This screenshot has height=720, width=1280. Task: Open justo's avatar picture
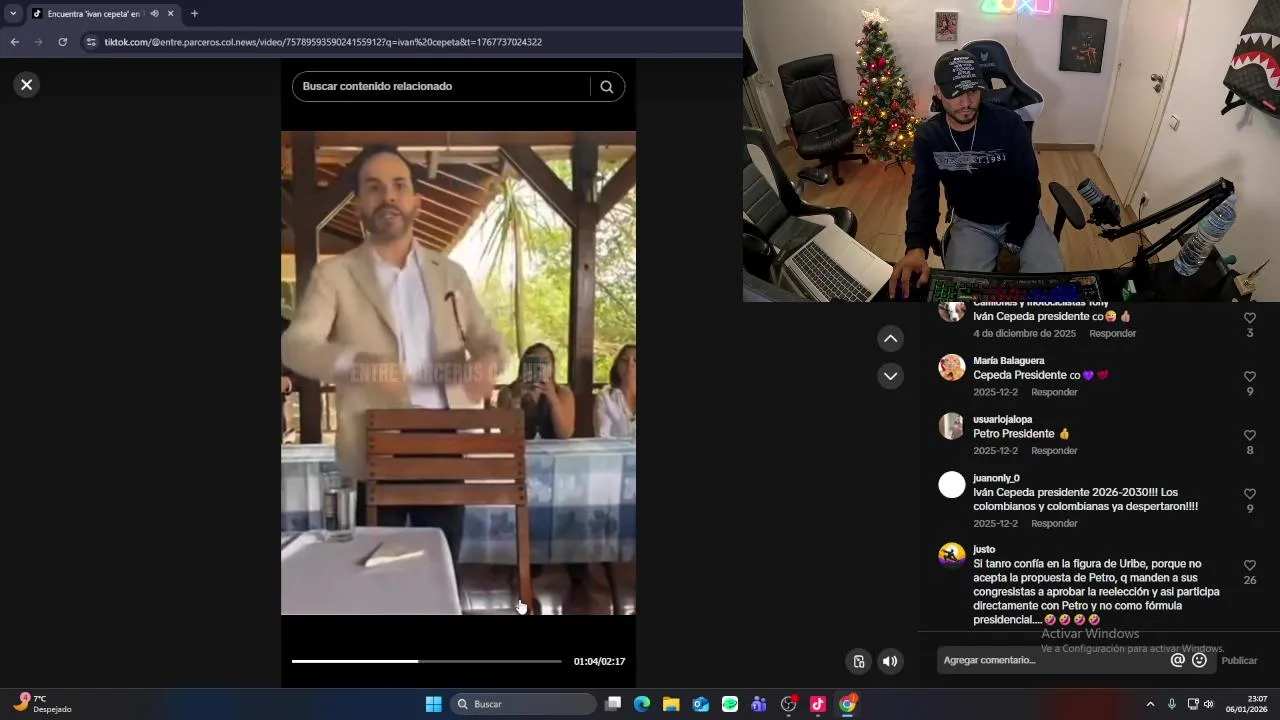click(951, 556)
